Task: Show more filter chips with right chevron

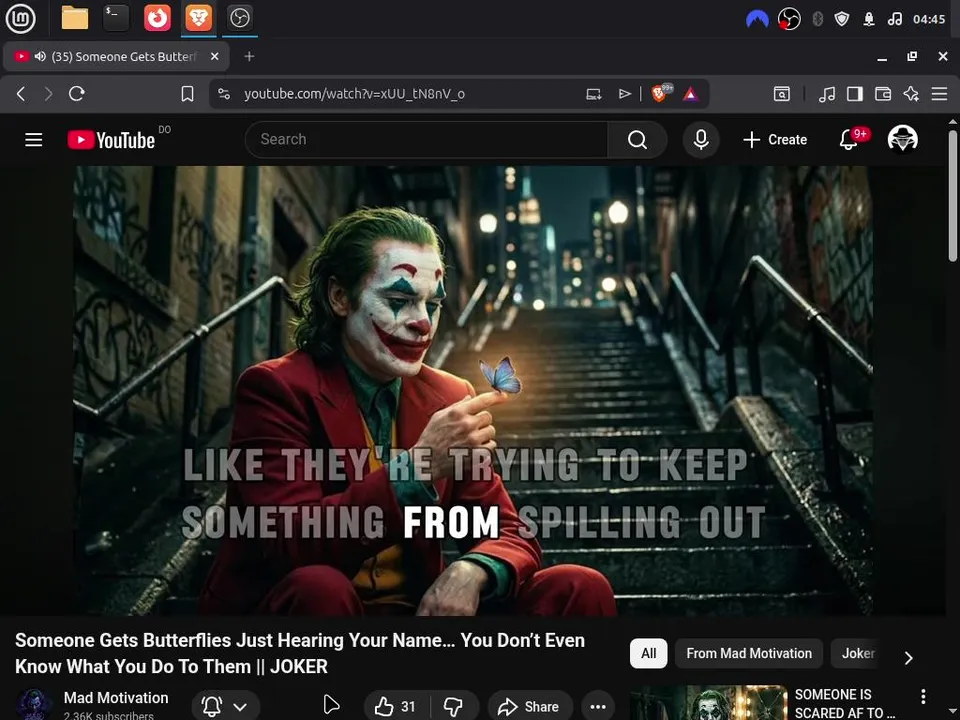Action: point(909,658)
